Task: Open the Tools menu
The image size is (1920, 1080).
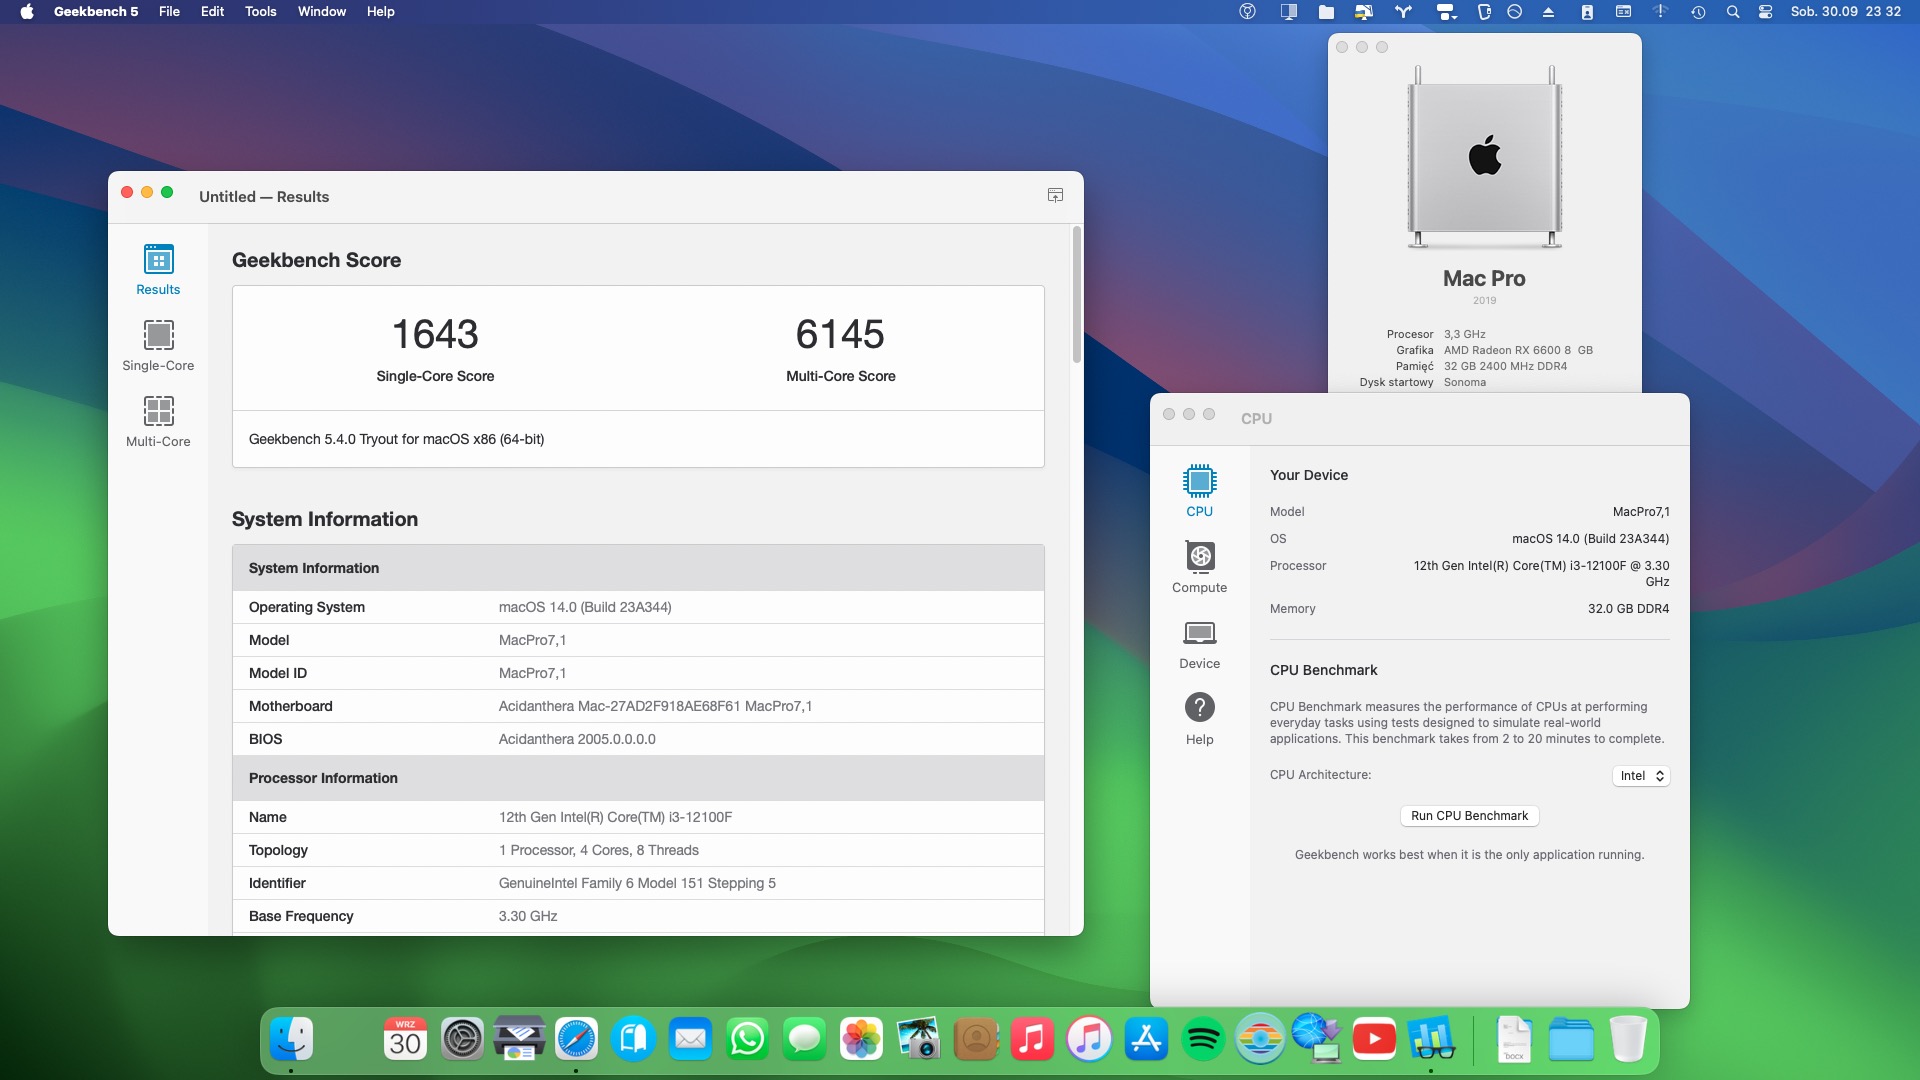Action: coord(260,12)
